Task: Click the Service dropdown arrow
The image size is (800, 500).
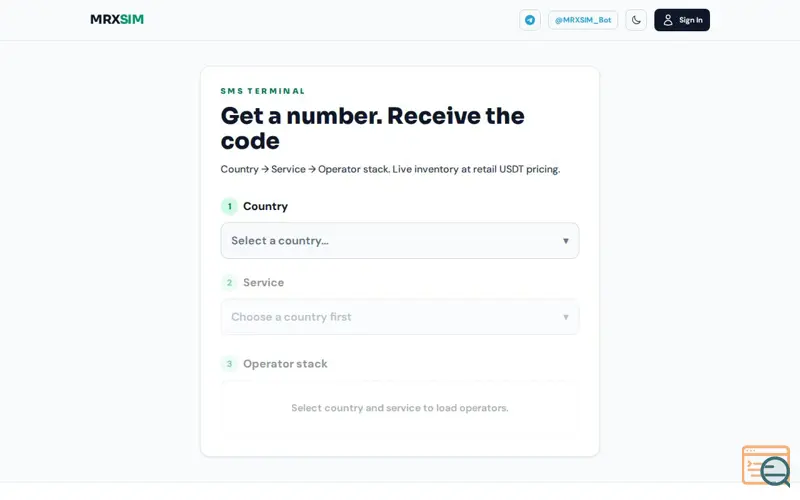Action: point(565,317)
